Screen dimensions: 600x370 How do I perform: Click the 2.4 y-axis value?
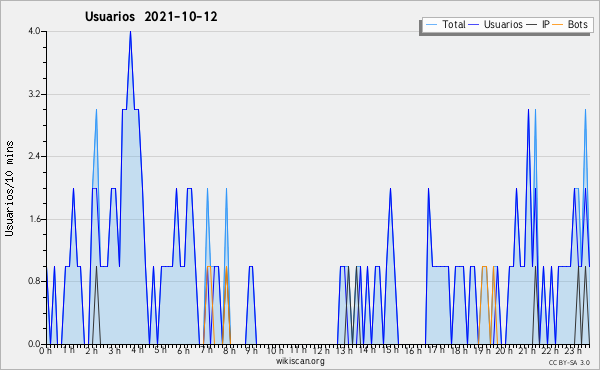(x=34, y=156)
